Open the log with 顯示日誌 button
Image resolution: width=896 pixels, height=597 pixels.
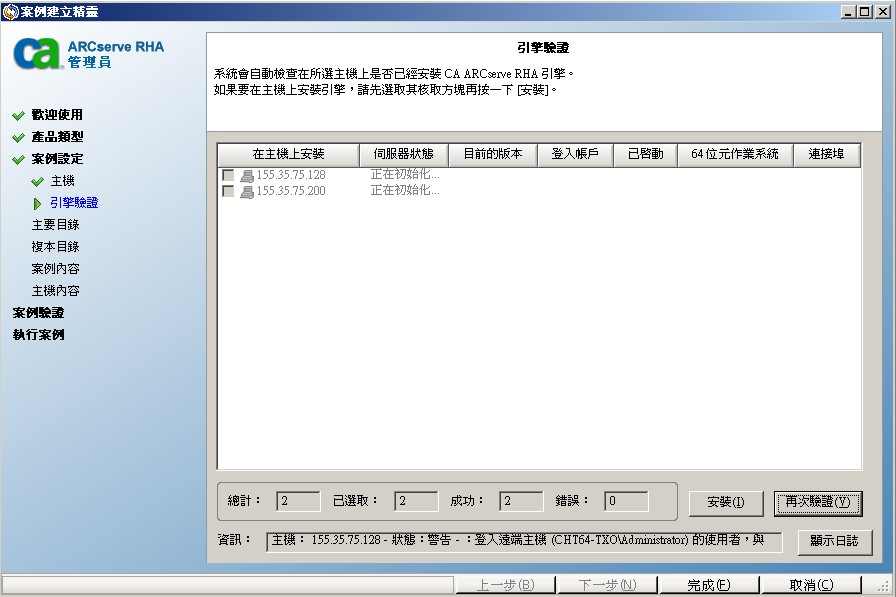click(x=836, y=543)
